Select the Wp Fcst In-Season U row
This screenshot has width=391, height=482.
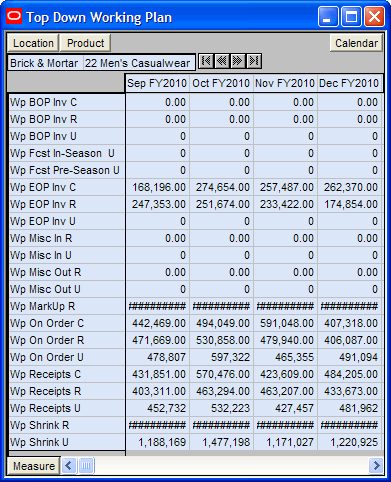67,153
